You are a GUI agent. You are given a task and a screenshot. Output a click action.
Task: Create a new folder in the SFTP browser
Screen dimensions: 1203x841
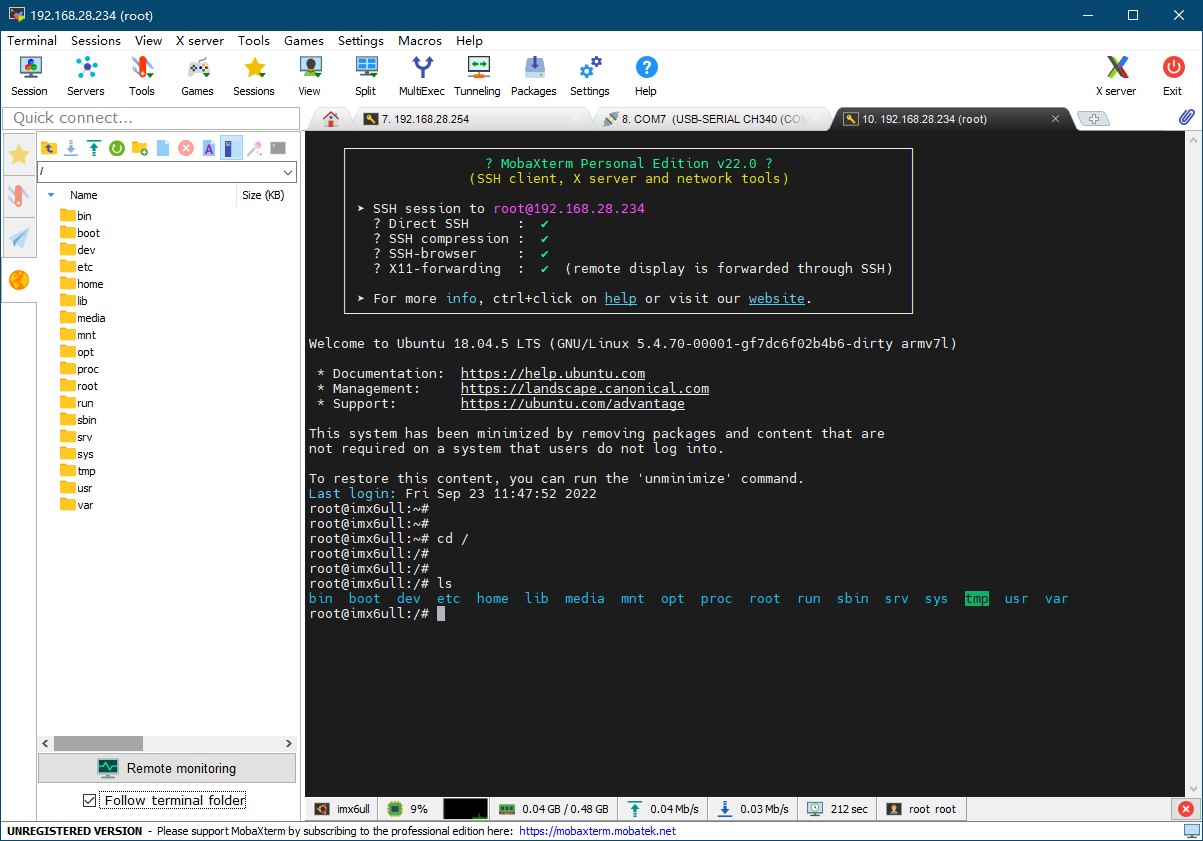140,148
